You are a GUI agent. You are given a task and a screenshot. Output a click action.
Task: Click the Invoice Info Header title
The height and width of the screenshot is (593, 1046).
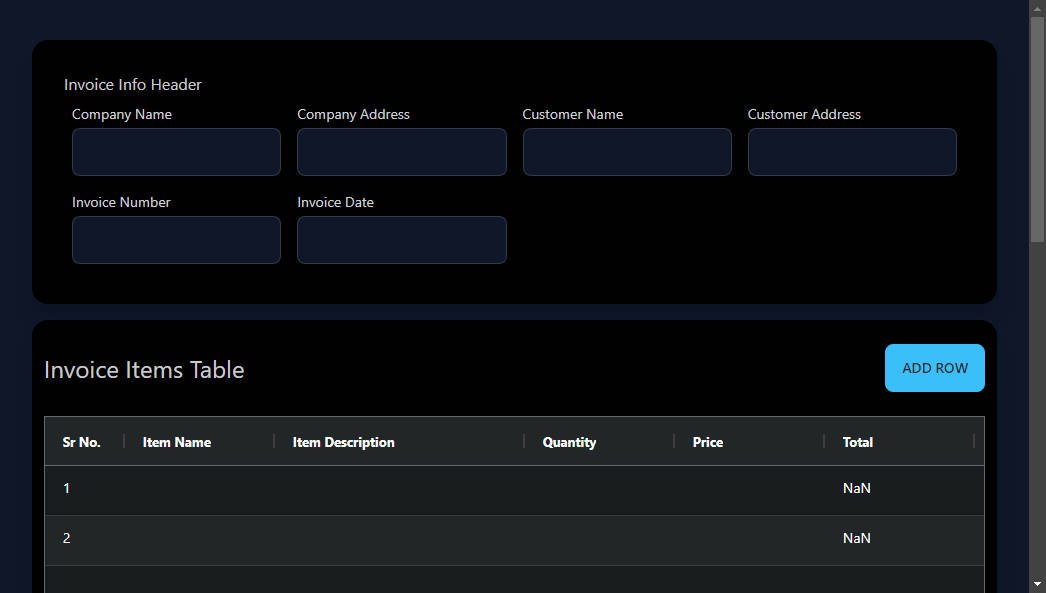point(132,84)
